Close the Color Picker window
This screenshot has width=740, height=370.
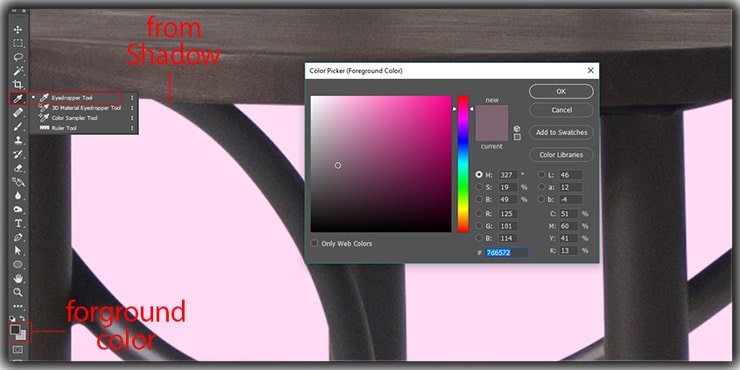(590, 70)
